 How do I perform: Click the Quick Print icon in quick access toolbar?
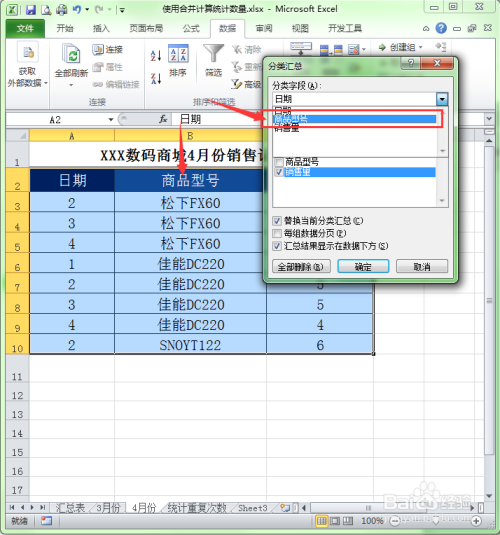62,10
